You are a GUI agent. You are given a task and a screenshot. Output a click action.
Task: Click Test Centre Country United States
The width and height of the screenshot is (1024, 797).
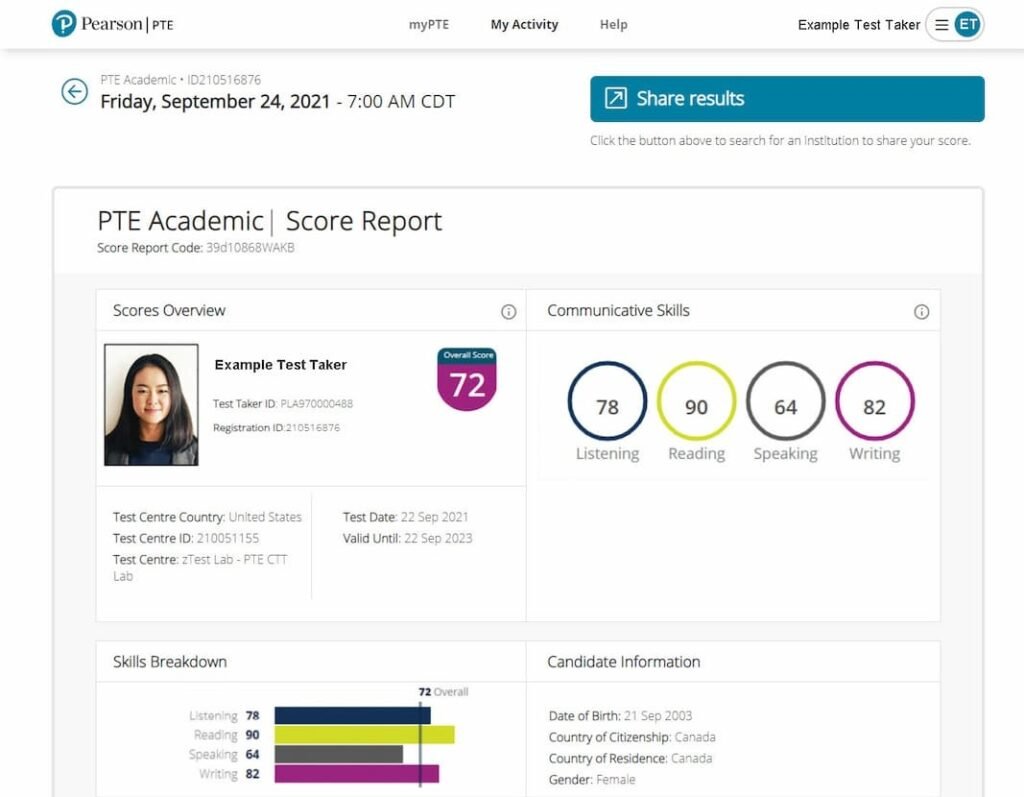click(207, 517)
